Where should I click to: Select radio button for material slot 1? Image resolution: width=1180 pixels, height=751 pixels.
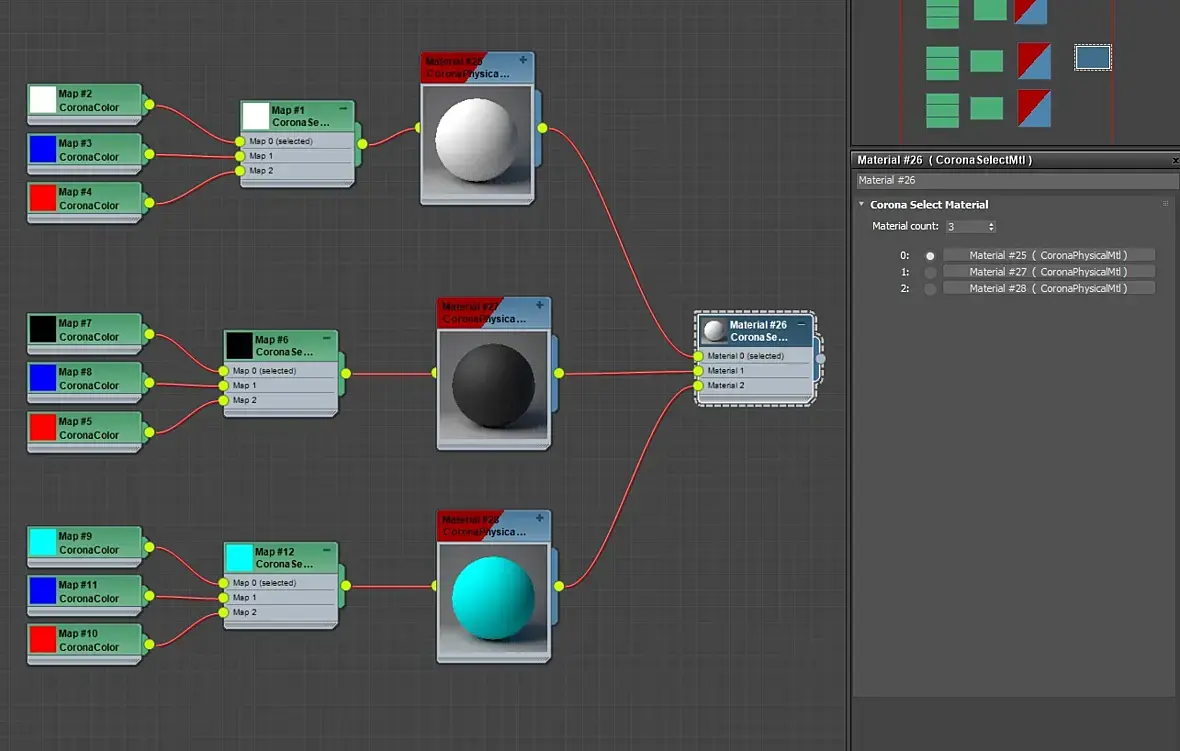(930, 272)
